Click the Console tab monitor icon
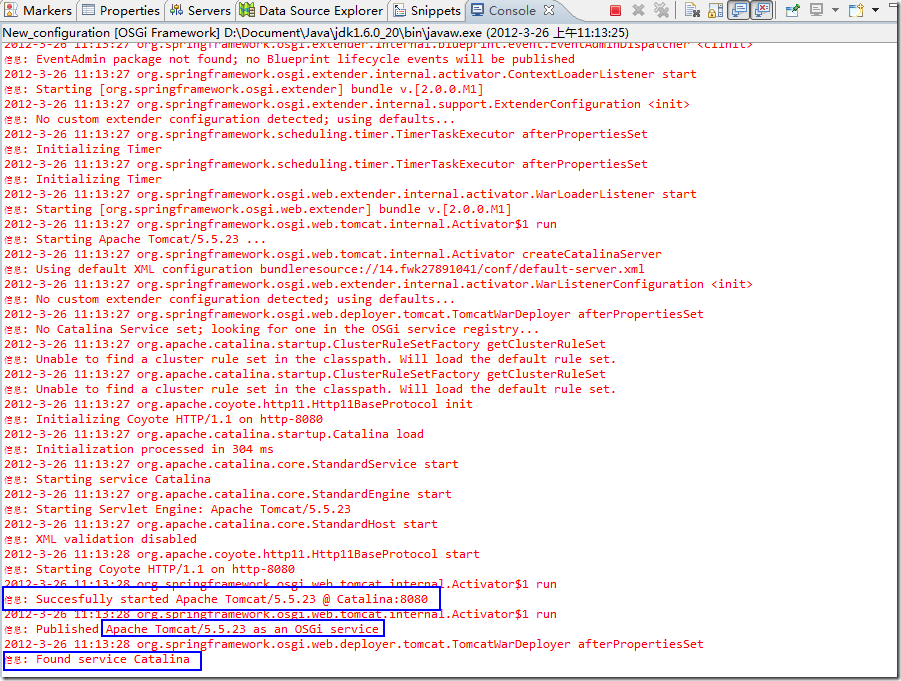Screen dimensions: 901x681 [478, 10]
